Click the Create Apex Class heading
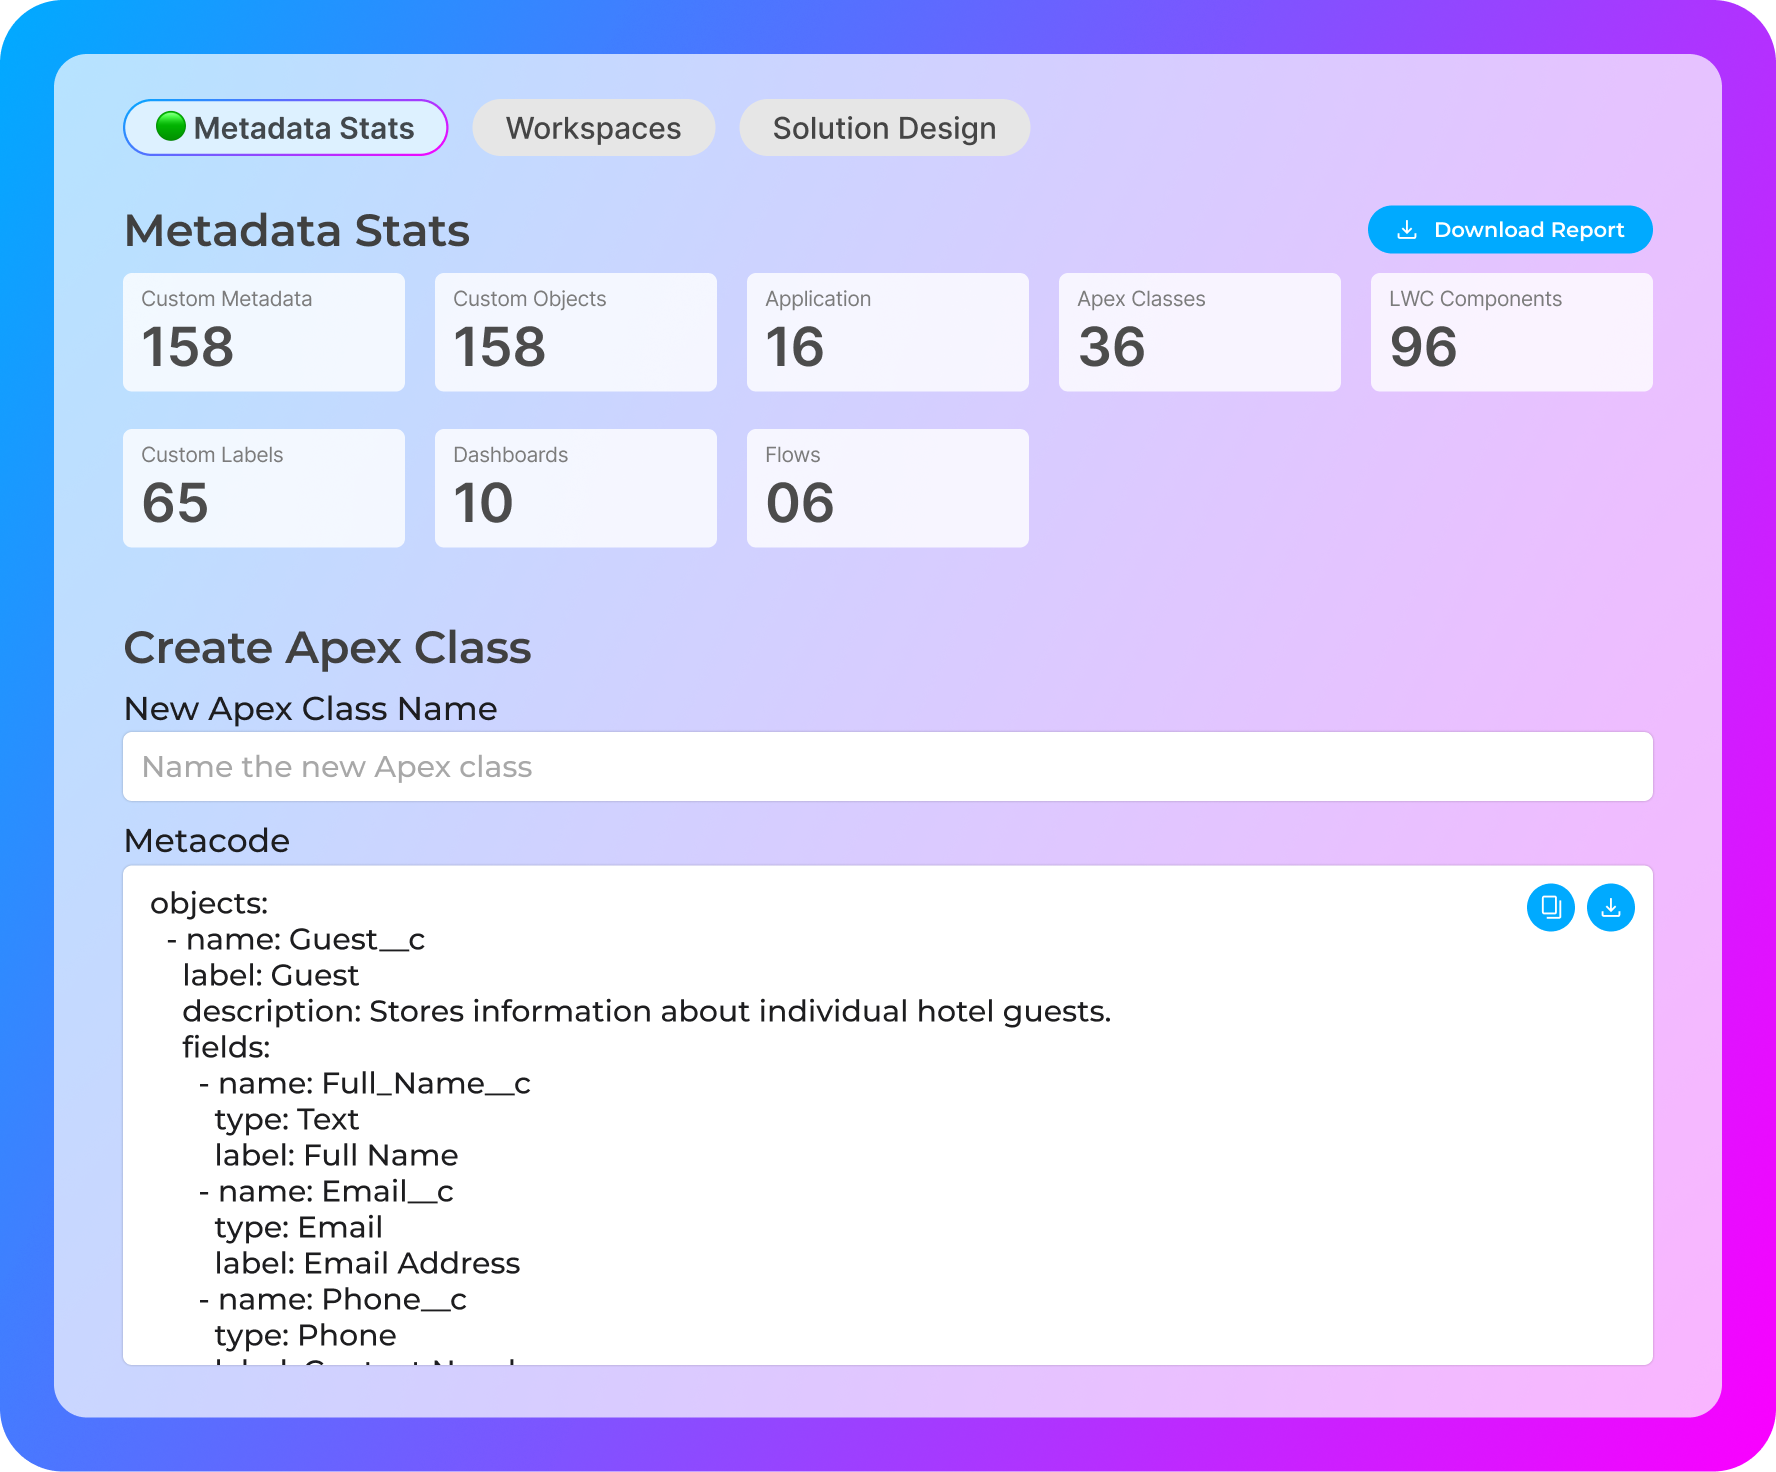The width and height of the screenshot is (1776, 1472). 327,647
